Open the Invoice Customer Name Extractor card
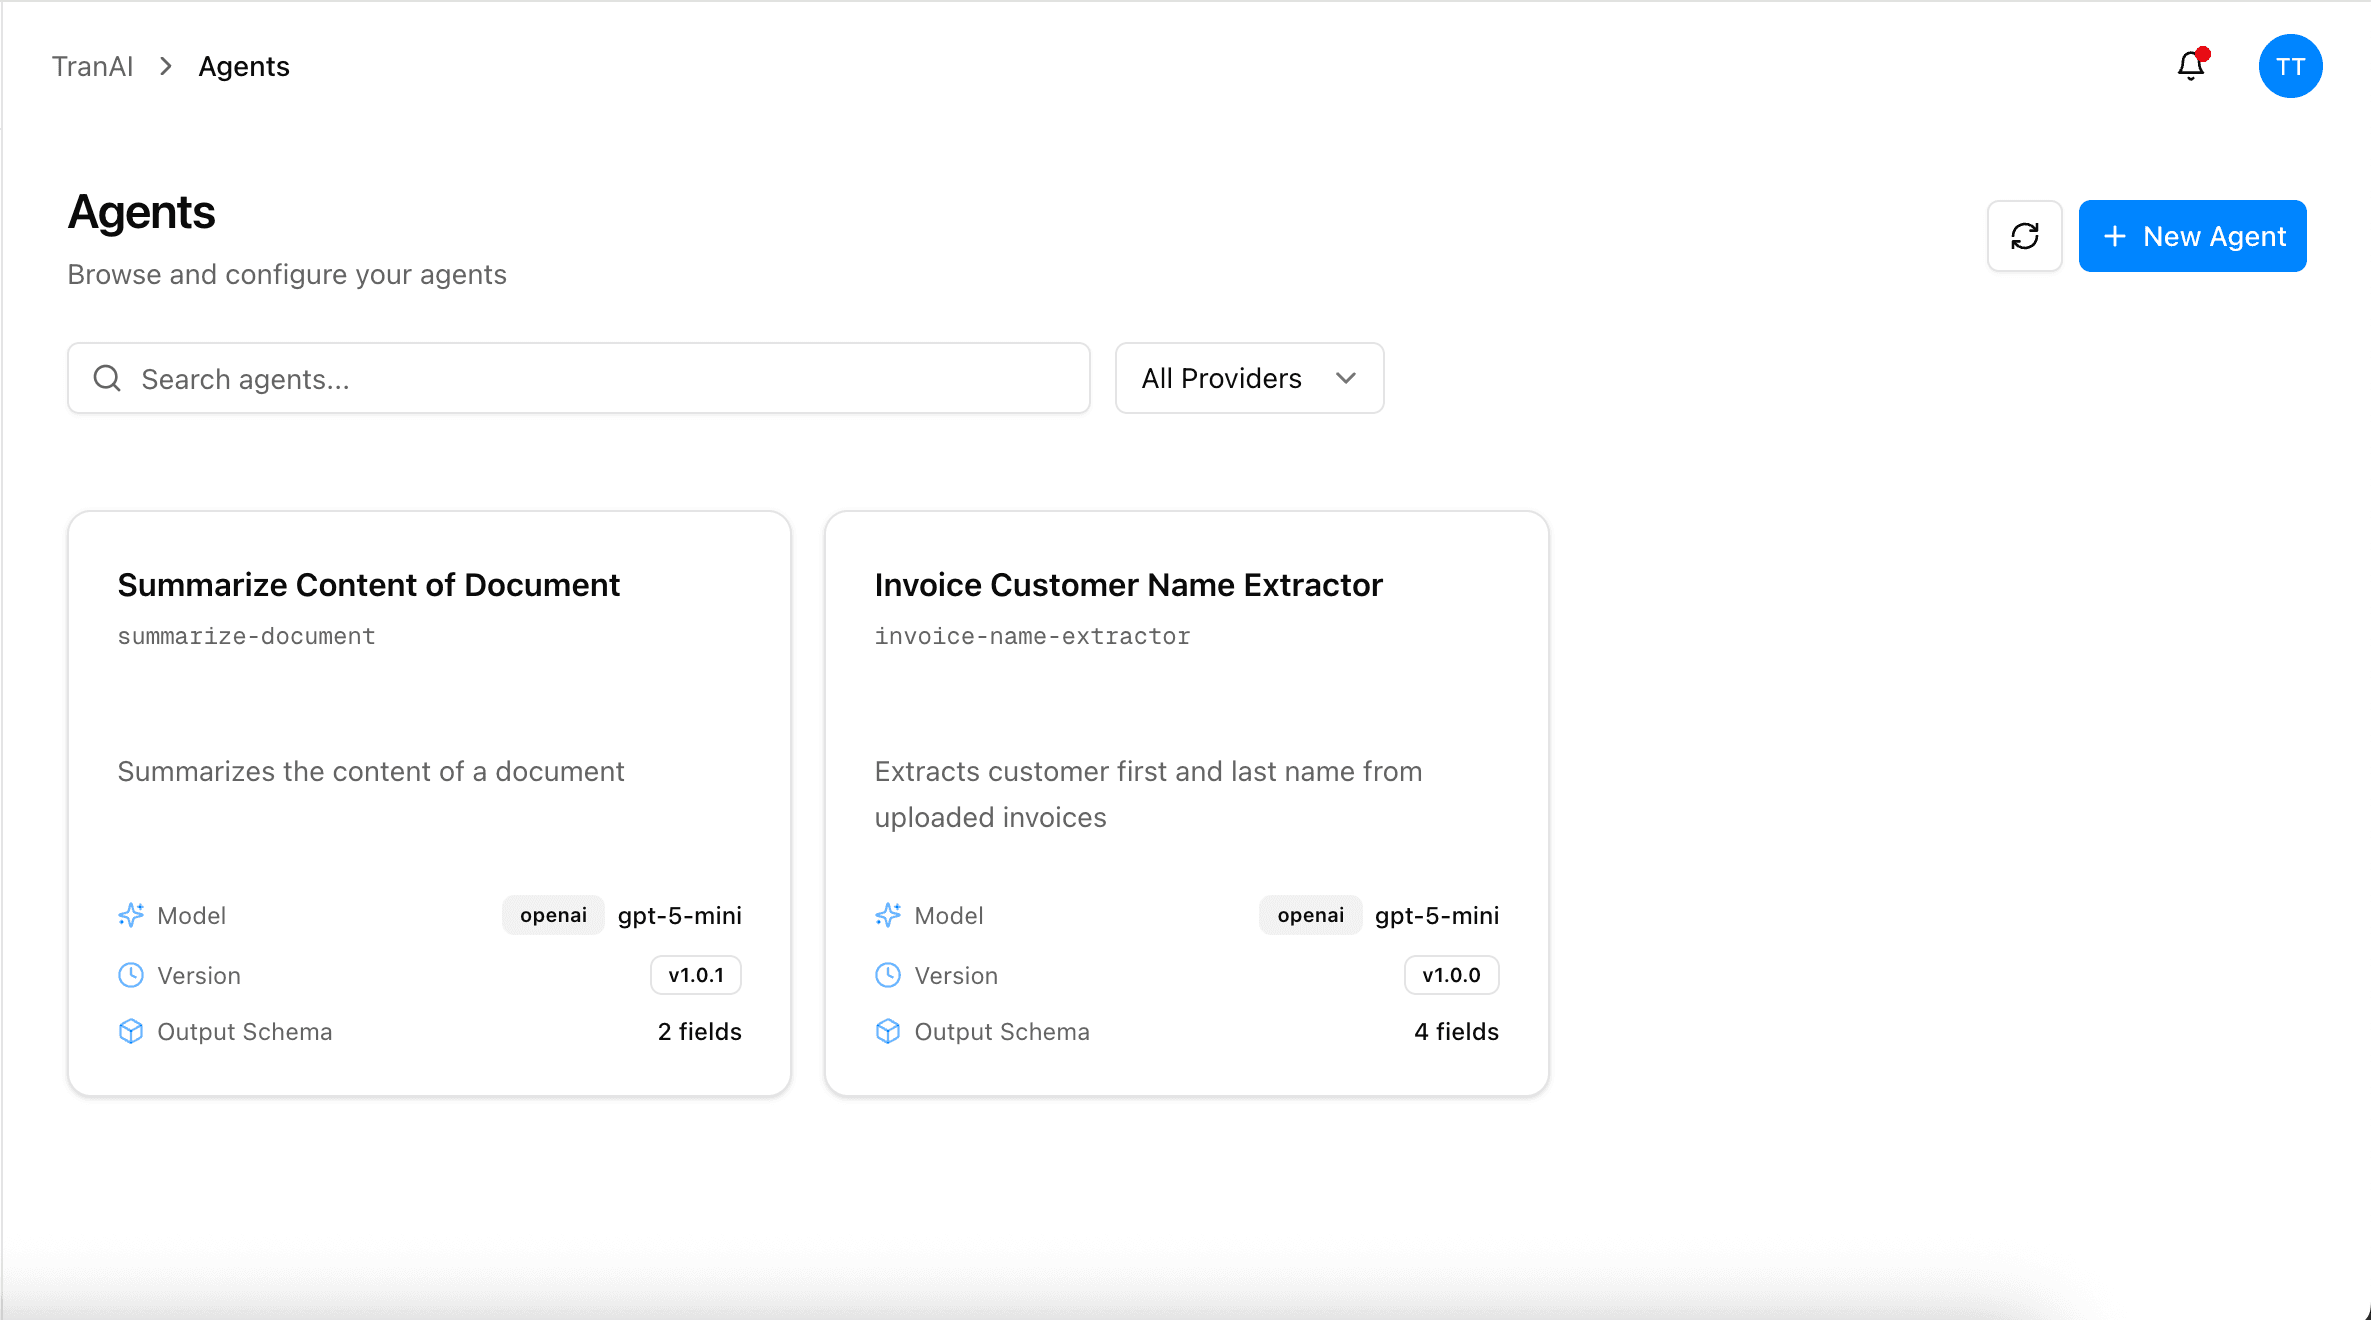The height and width of the screenshot is (1320, 2371). [1128, 585]
